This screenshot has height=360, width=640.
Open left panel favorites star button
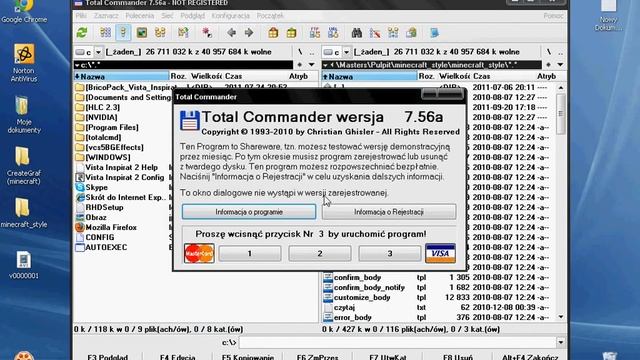300,65
